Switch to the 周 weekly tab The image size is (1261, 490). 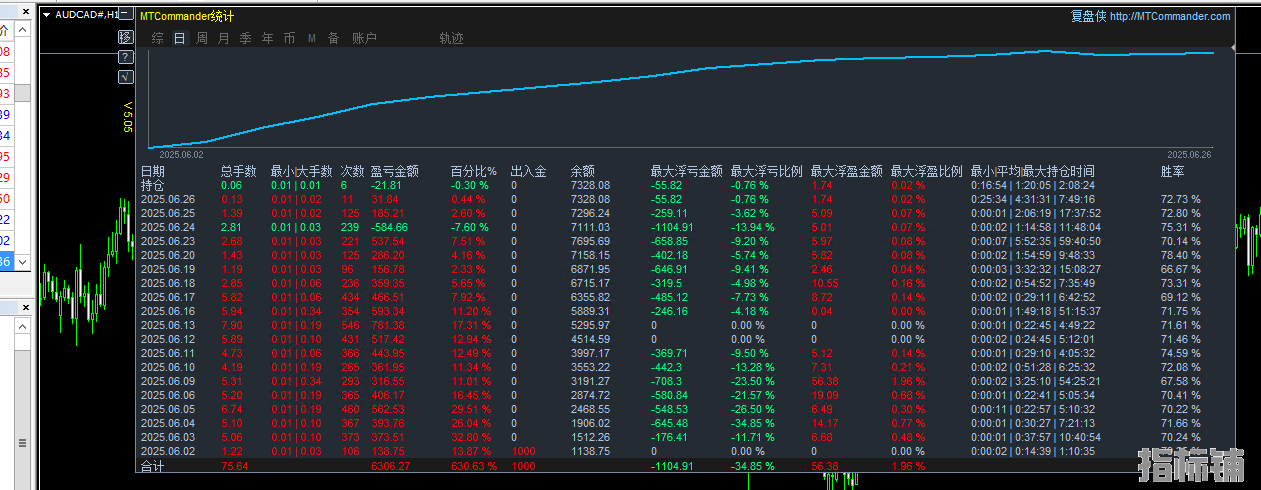click(202, 38)
